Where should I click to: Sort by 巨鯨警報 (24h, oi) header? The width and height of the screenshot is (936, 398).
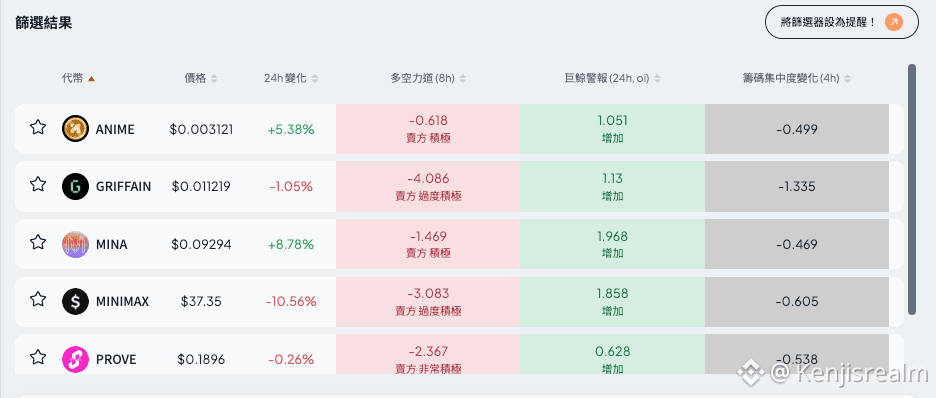pyautogui.click(x=612, y=78)
